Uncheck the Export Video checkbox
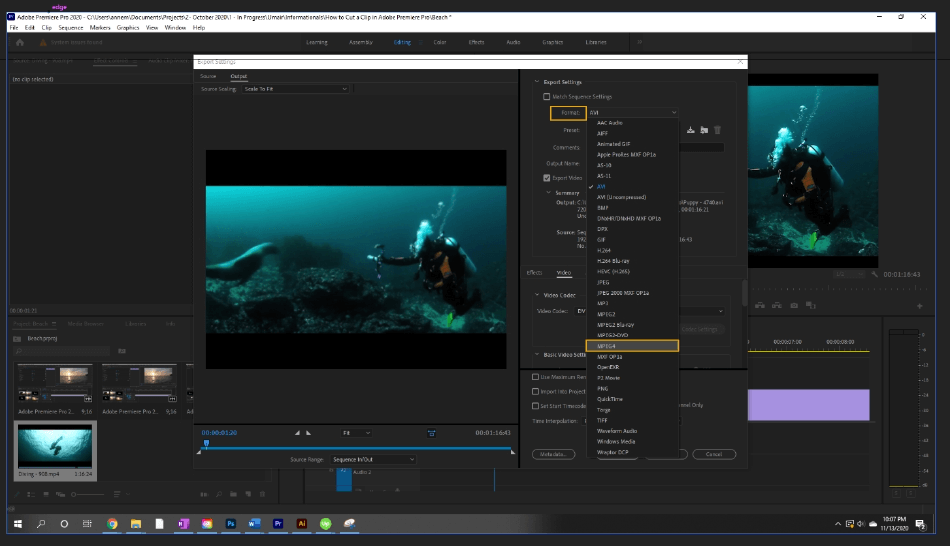 point(546,178)
